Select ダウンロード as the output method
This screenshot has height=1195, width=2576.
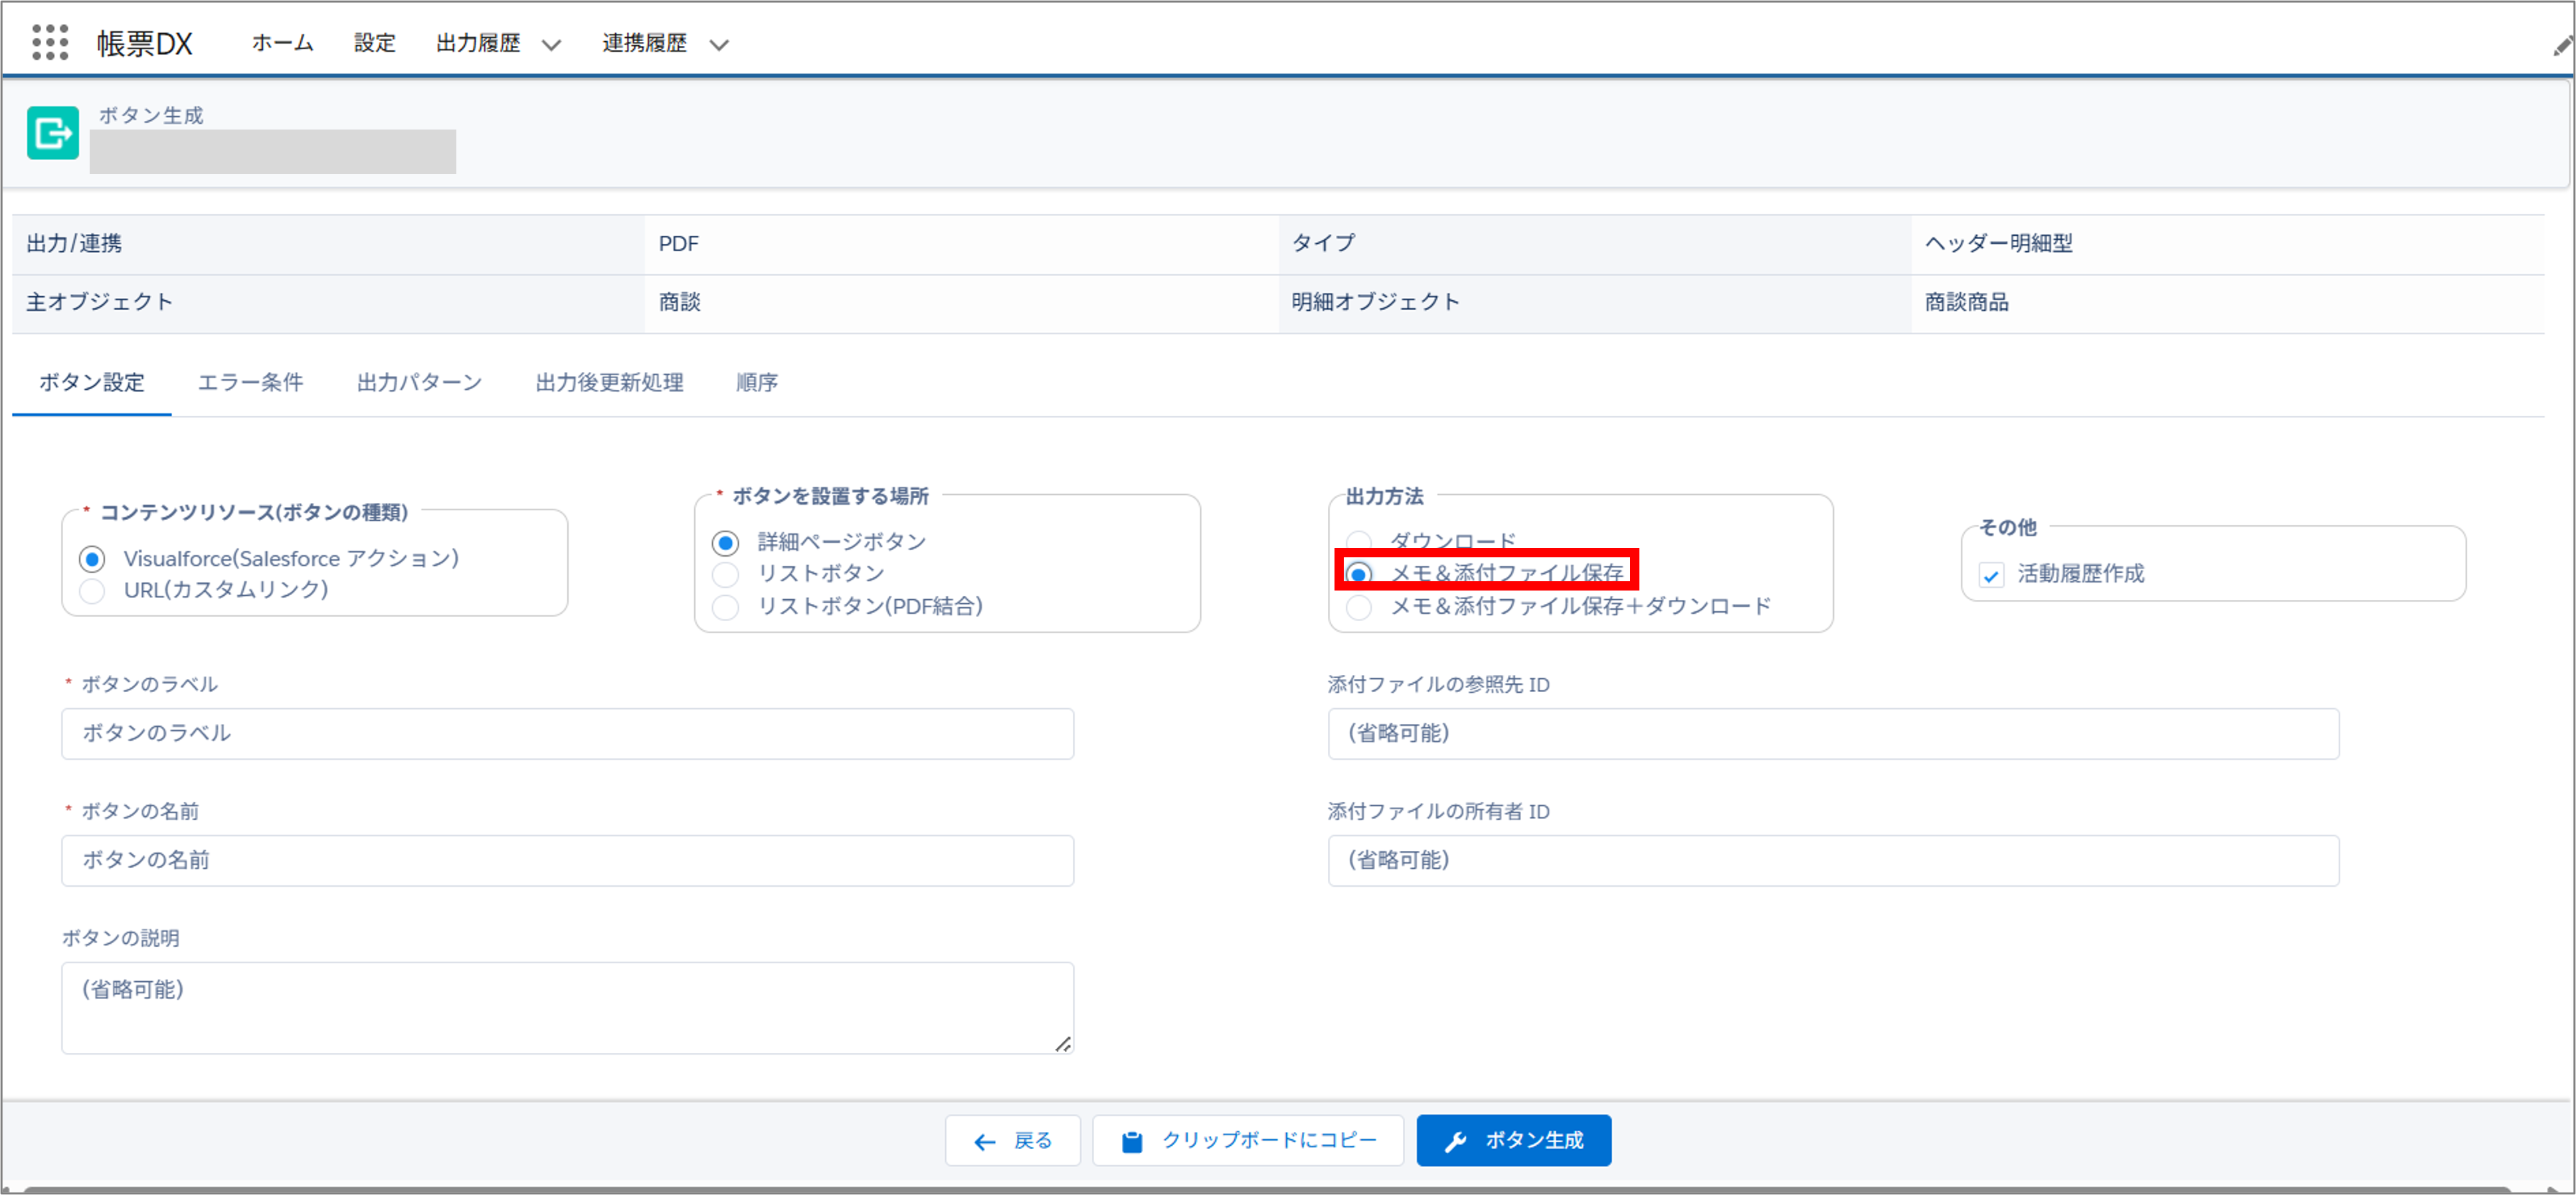click(1358, 540)
